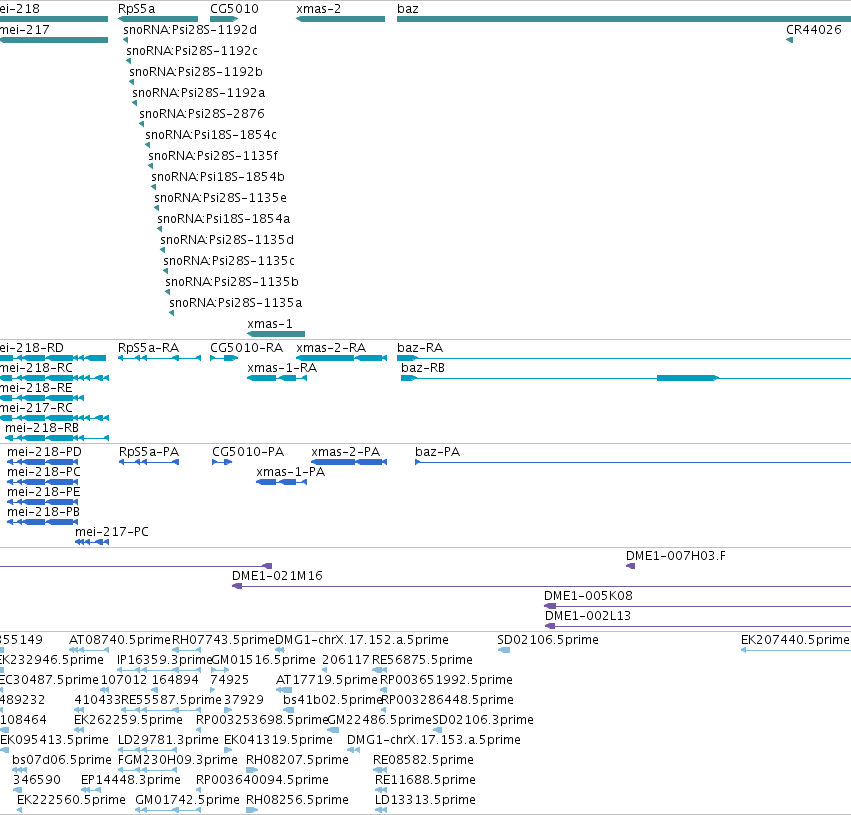The height and width of the screenshot is (815, 851).
Task: Click snoRNA:Psi28S-1135a label
Action: [x=236, y=303]
